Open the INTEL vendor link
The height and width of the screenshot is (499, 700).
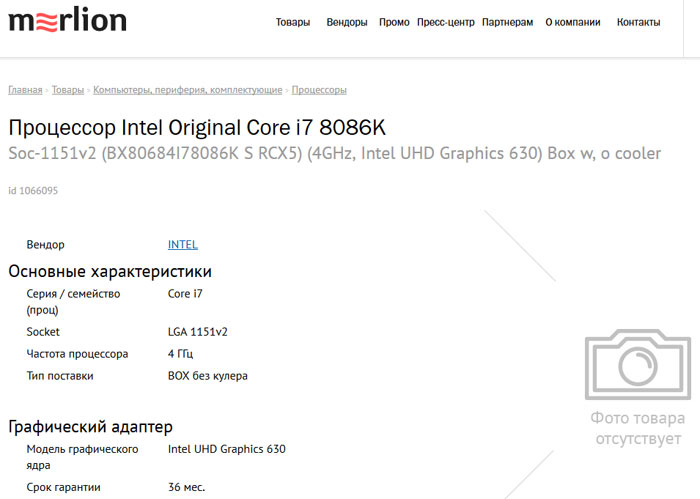tap(183, 245)
